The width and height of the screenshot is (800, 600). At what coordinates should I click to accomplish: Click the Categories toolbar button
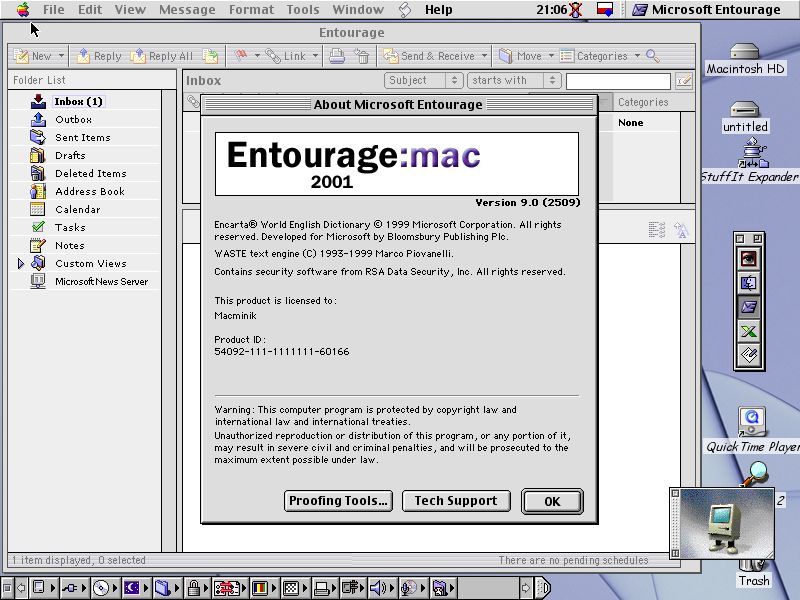[x=594, y=56]
